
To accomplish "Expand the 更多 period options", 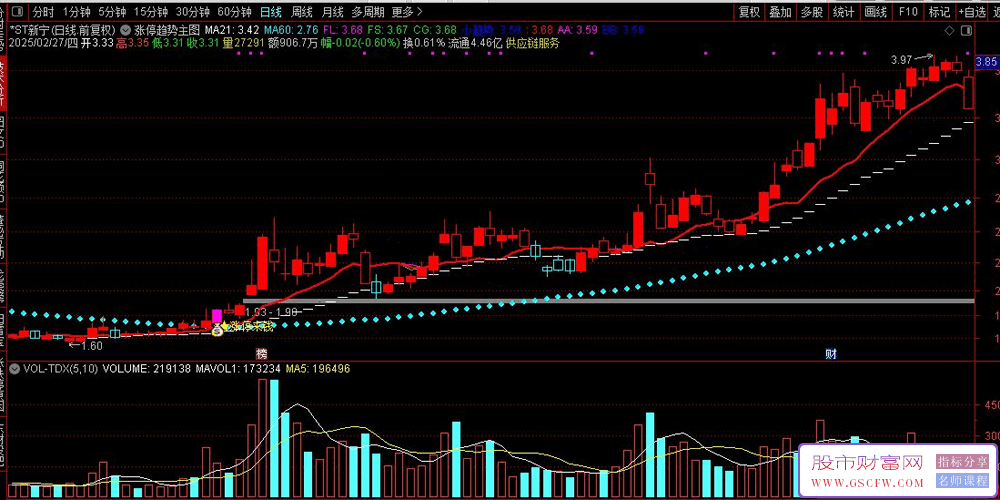I will [408, 11].
